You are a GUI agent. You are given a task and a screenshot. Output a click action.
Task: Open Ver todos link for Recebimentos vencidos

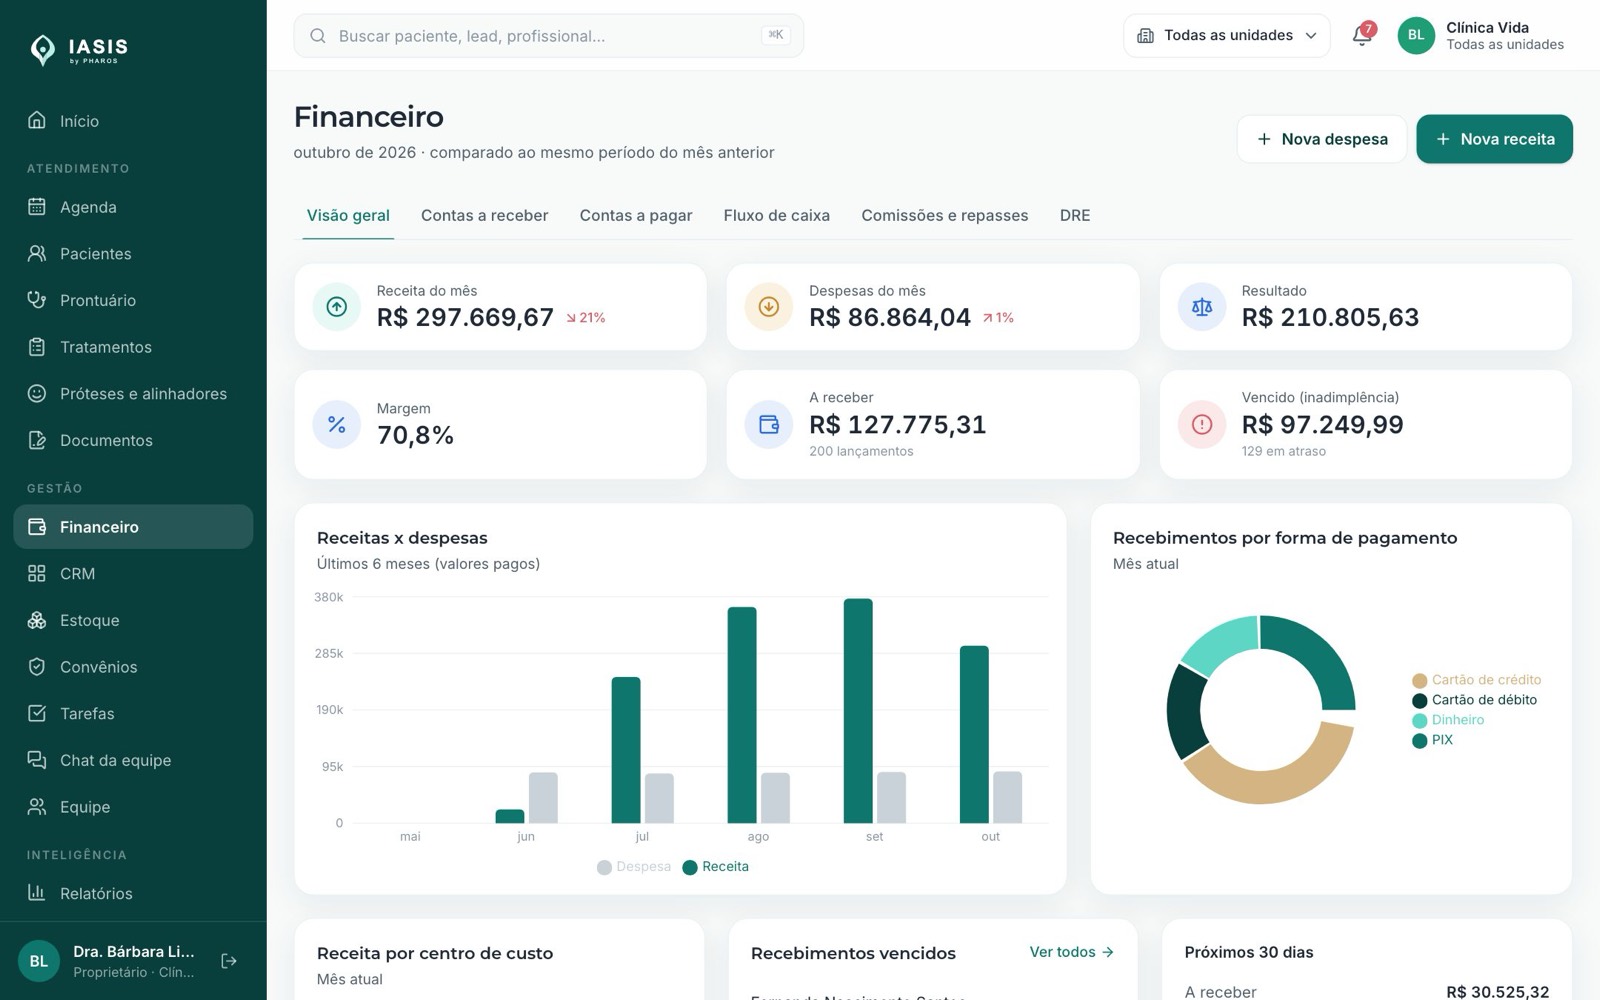coord(1072,952)
